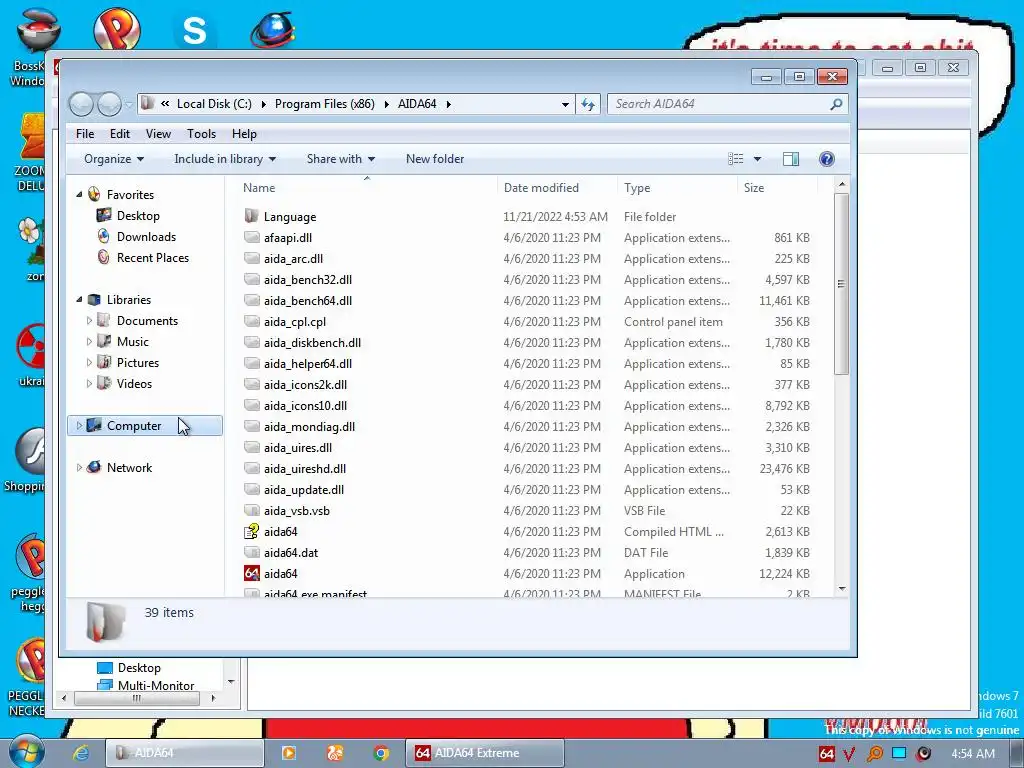Screen dimensions: 1024x768
Task: Click the Refresh arrows button in address bar
Action: pos(588,104)
